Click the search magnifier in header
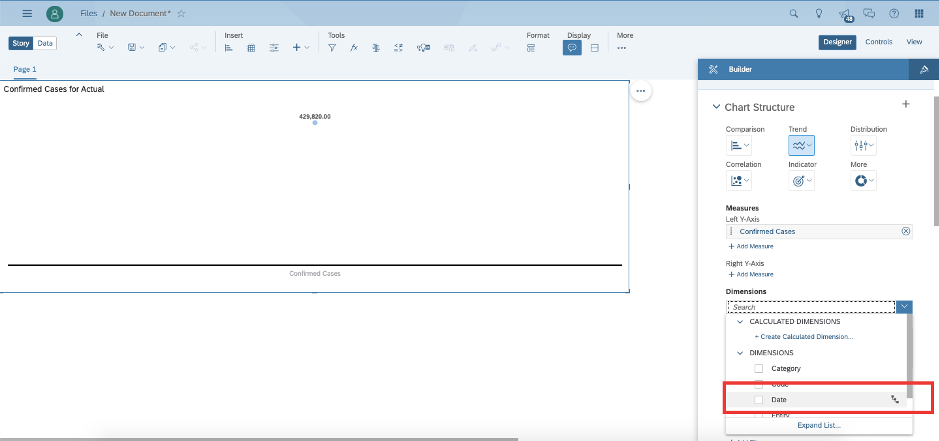 [x=793, y=13]
